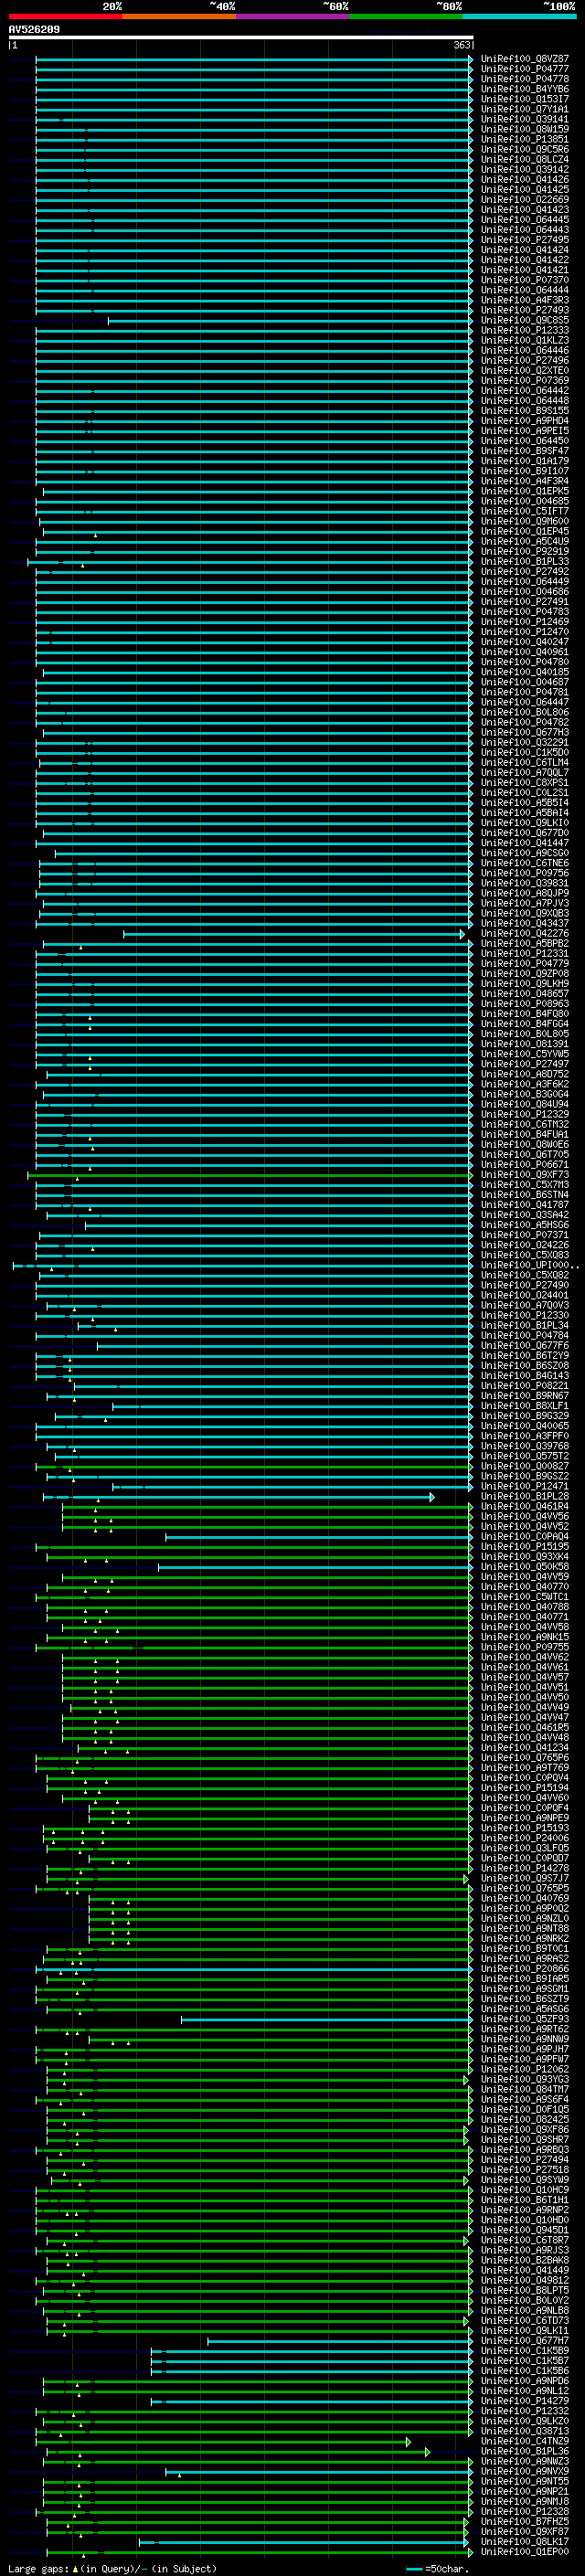Select label UniRef100_B8XLF1
The width and height of the screenshot is (585, 2576).
[x=524, y=1406]
